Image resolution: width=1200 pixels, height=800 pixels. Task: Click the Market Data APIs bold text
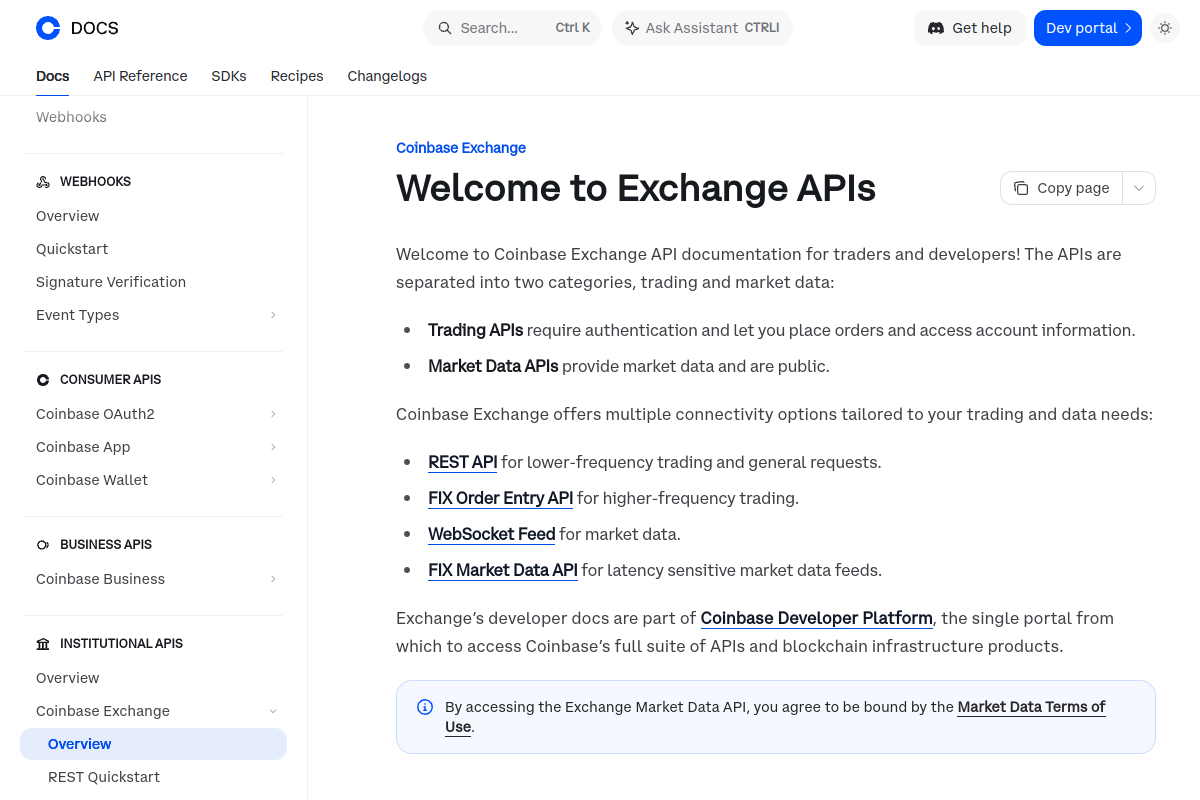pyautogui.click(x=493, y=366)
